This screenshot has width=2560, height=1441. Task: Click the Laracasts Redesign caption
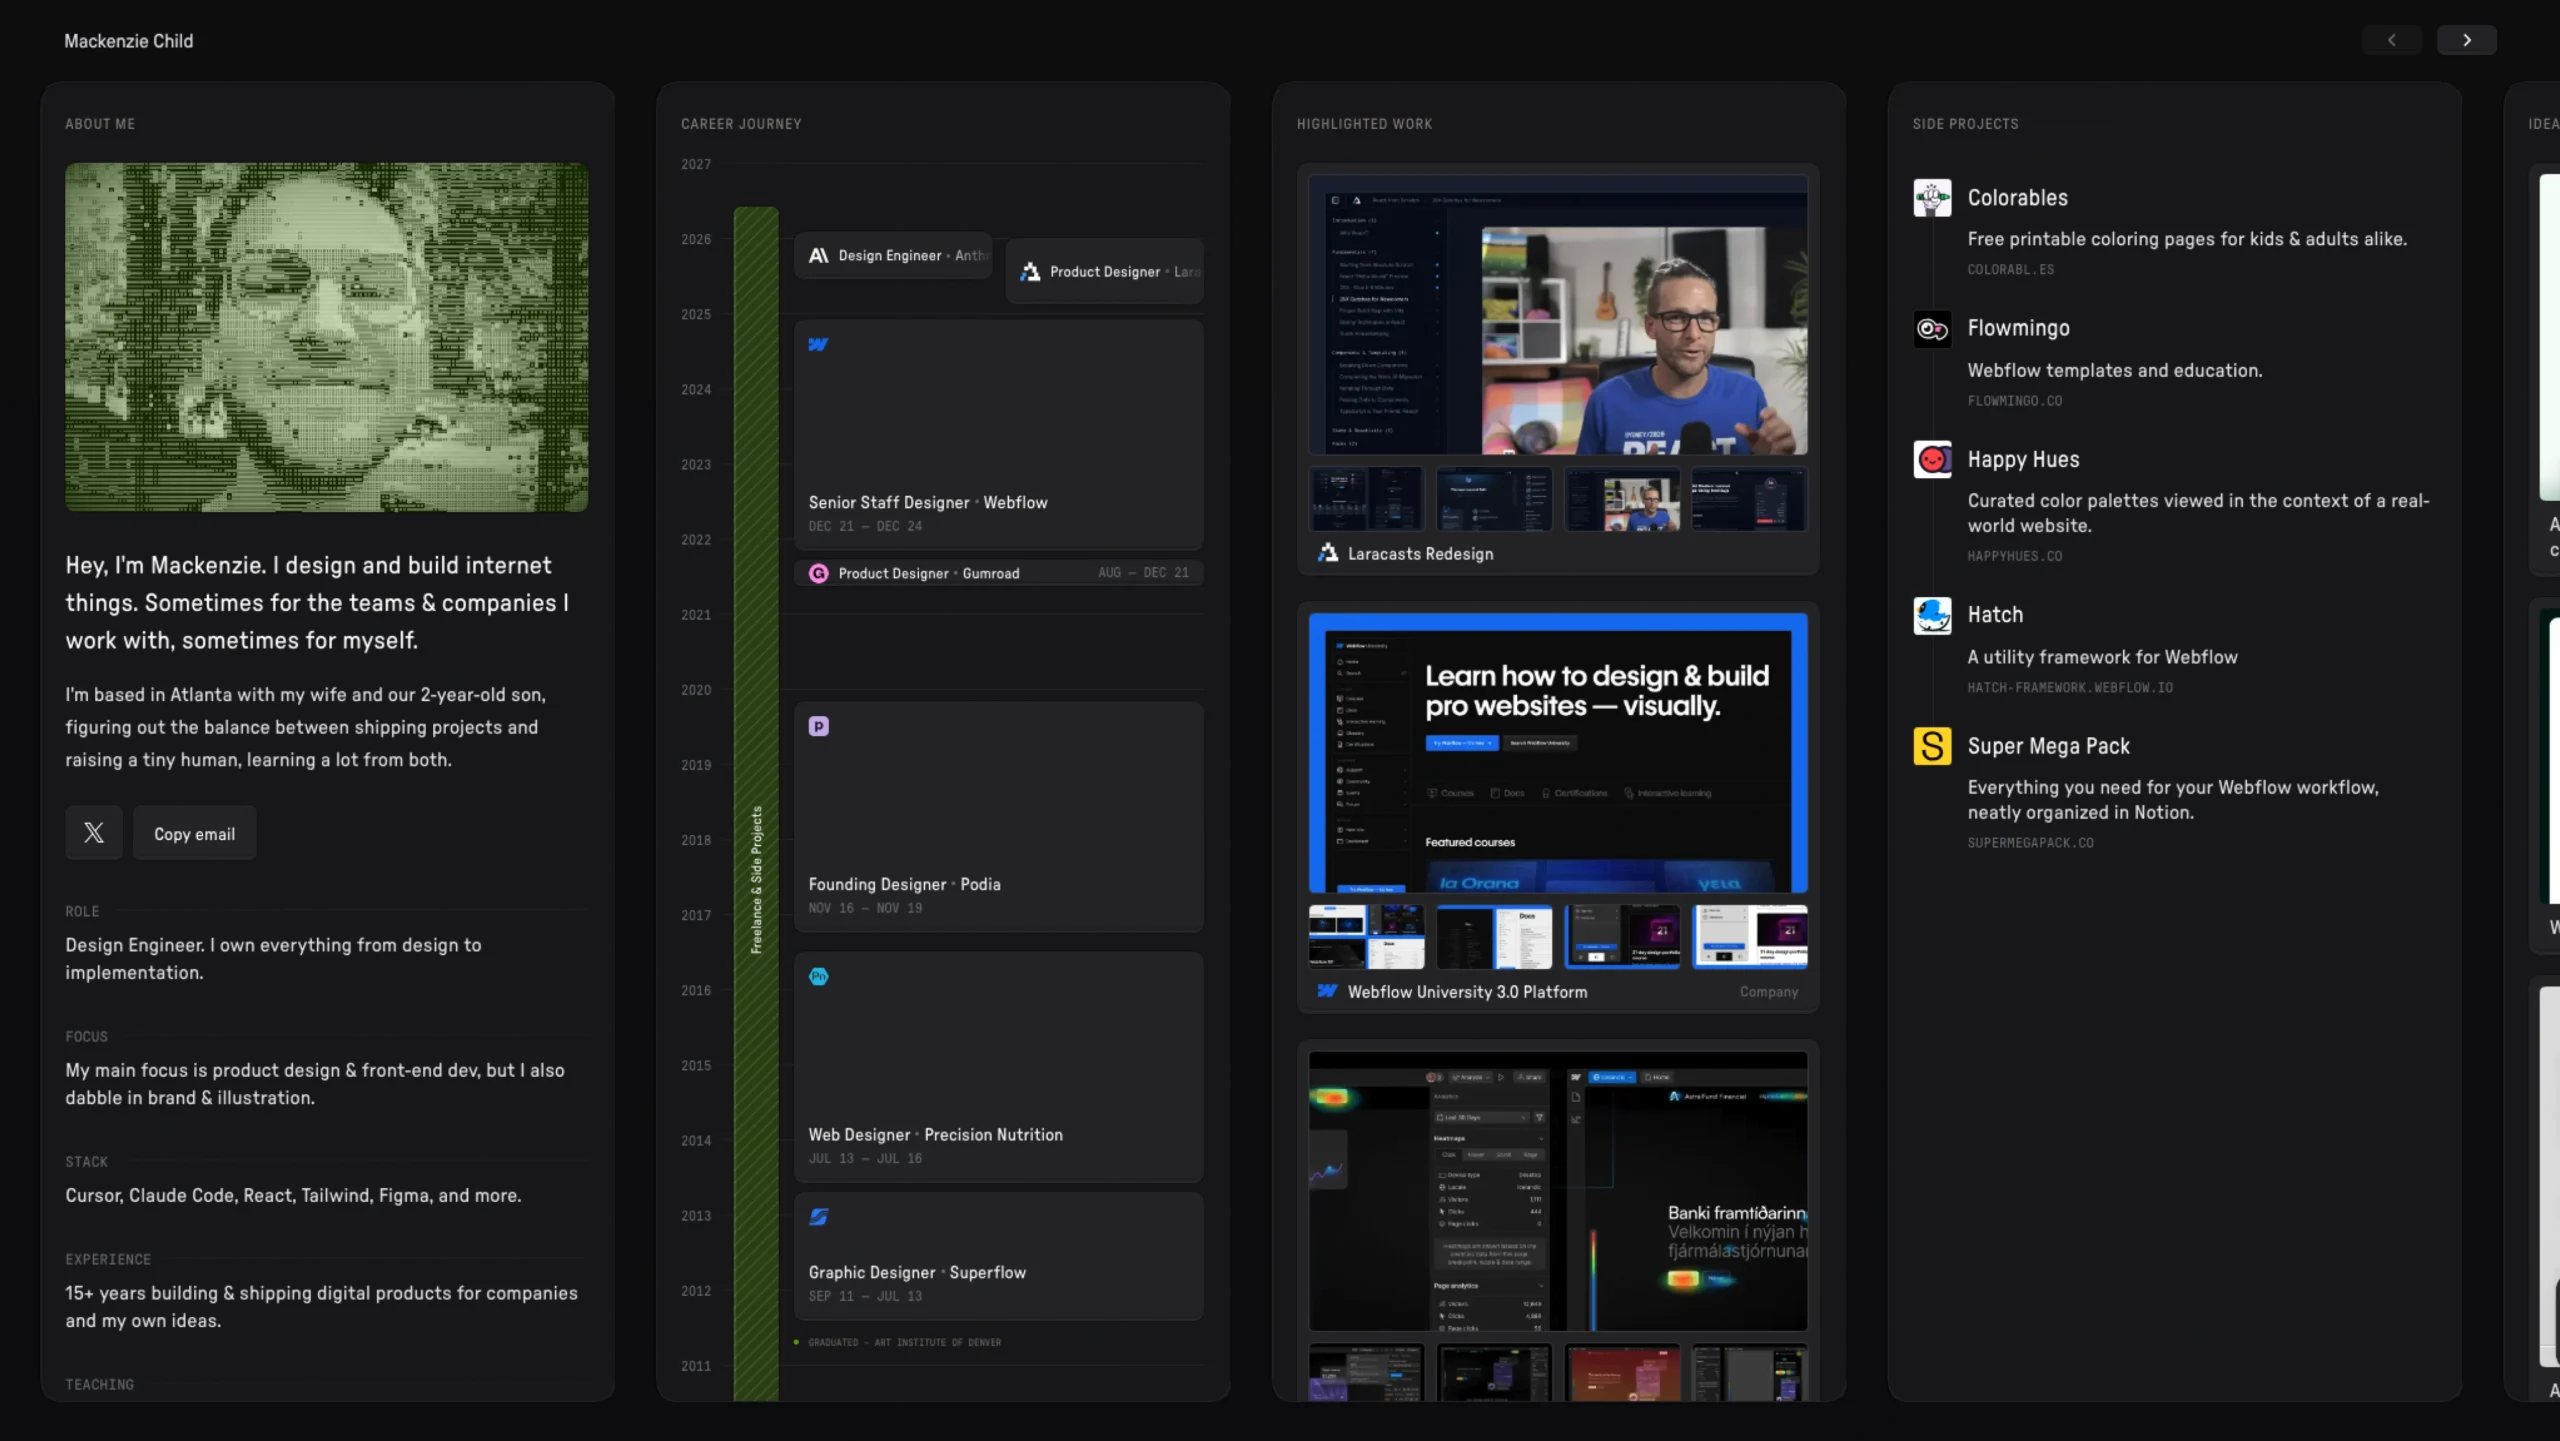click(1420, 553)
